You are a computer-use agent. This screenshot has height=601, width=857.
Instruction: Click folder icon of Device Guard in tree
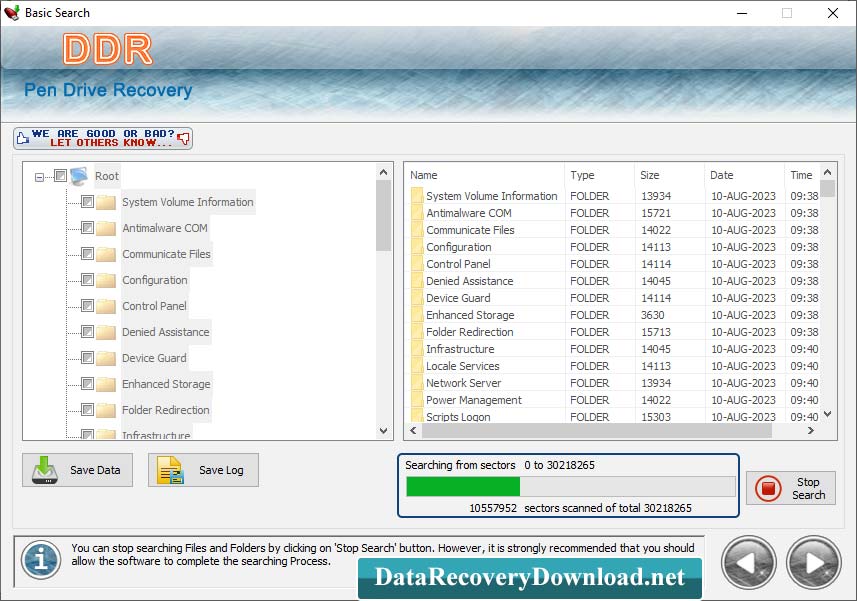tap(106, 358)
